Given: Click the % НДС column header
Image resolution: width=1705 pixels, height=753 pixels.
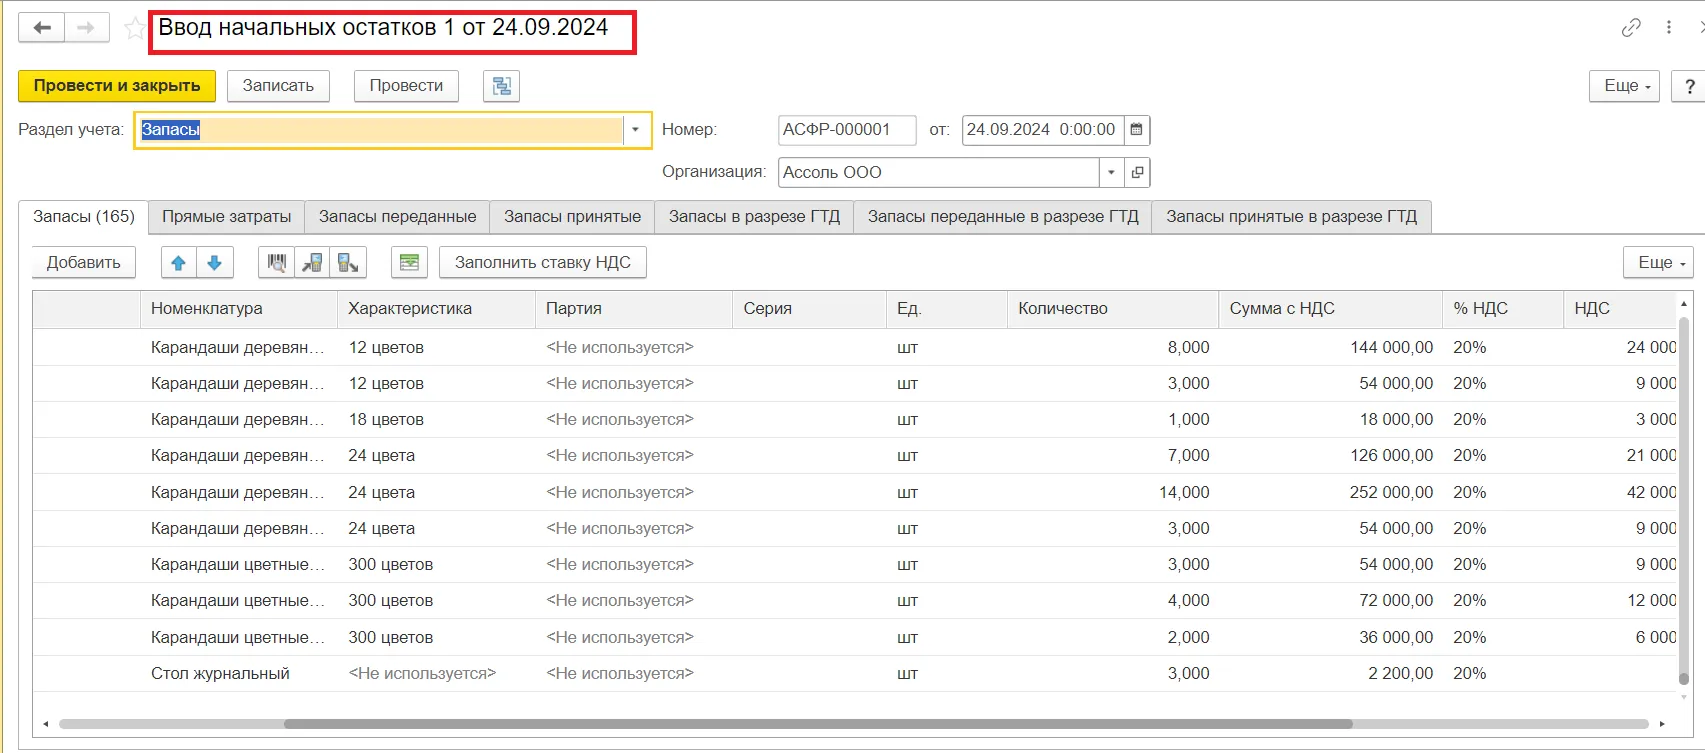Looking at the screenshot, I should tap(1503, 309).
